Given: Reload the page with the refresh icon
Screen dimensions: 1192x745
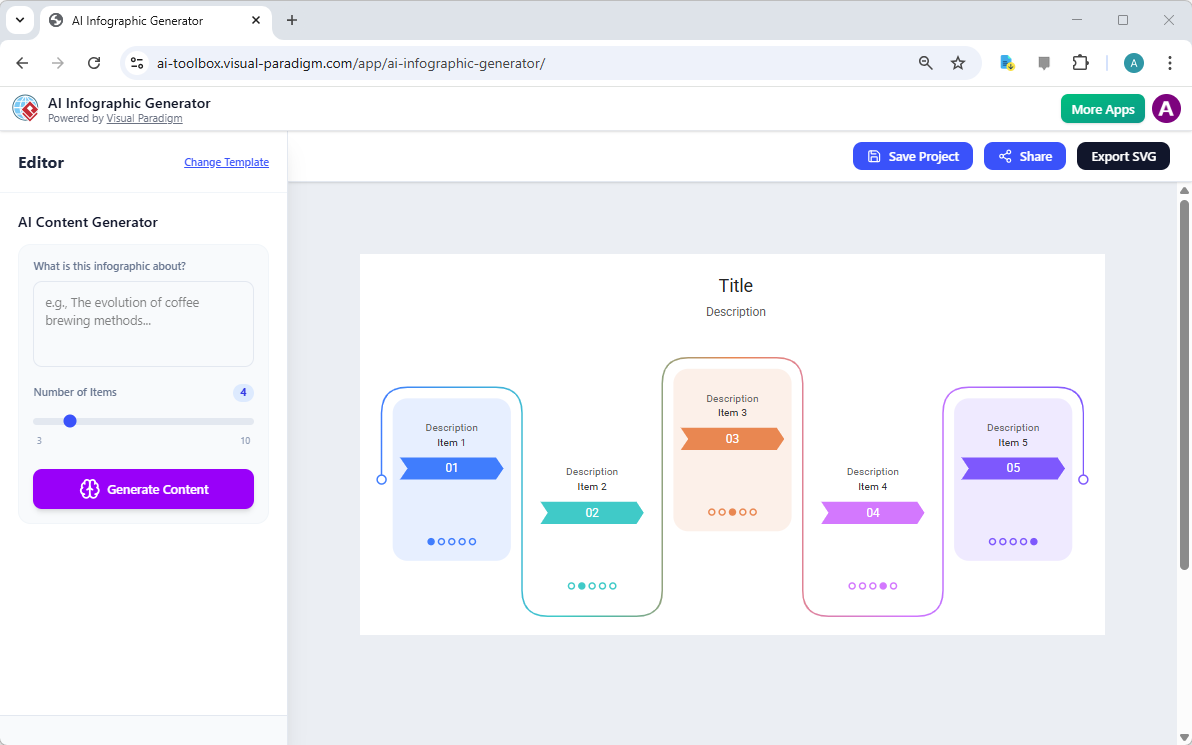Looking at the screenshot, I should pyautogui.click(x=94, y=62).
